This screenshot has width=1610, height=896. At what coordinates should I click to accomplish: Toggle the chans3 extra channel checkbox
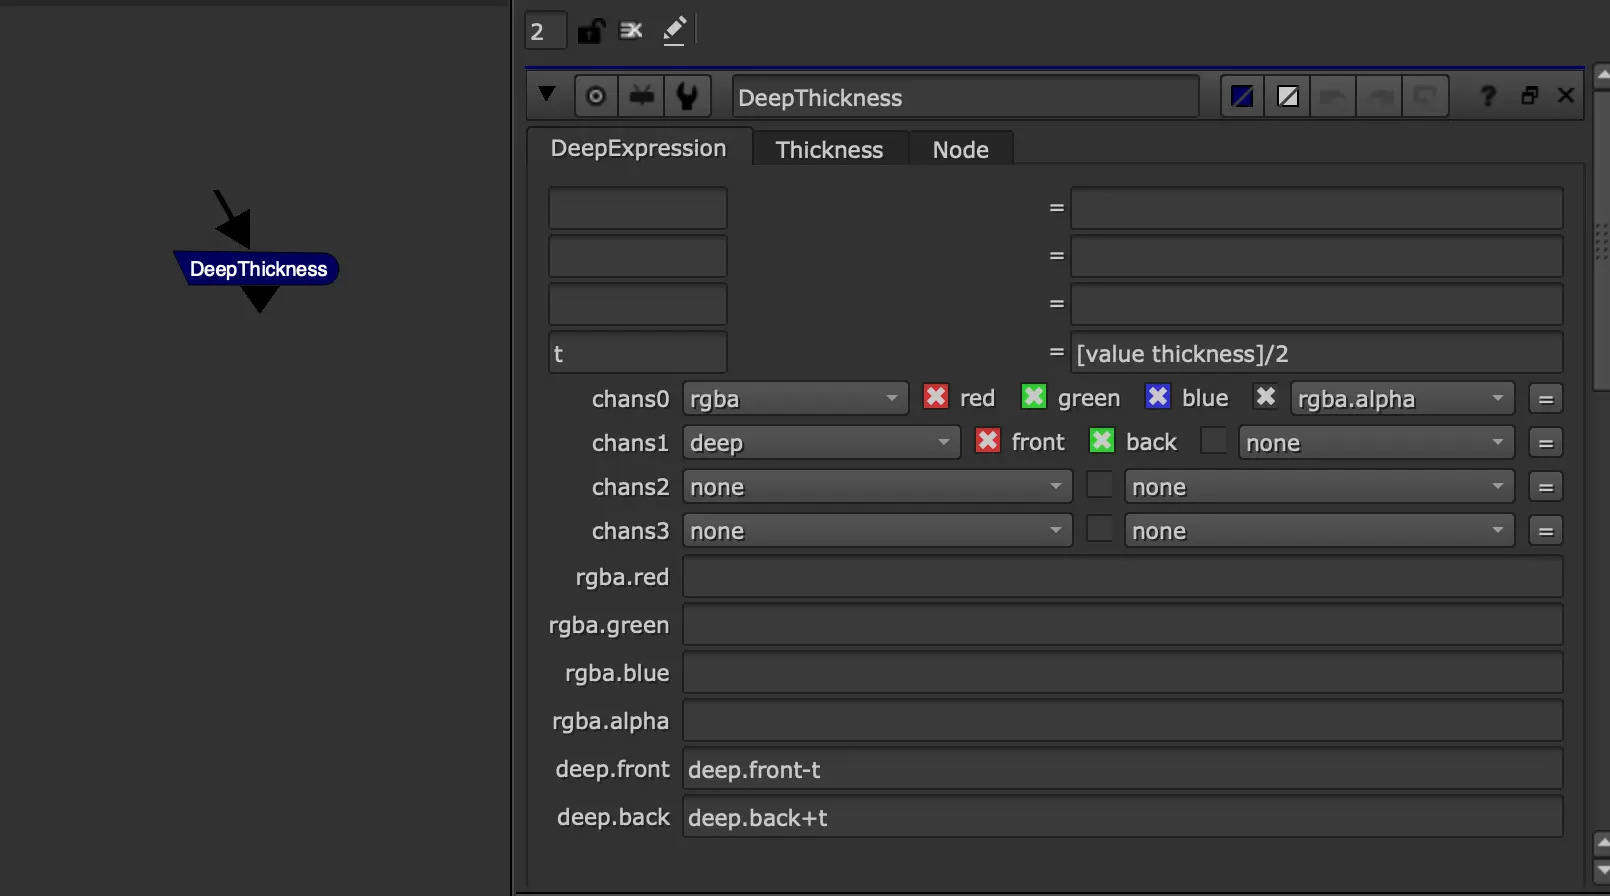pyautogui.click(x=1100, y=529)
